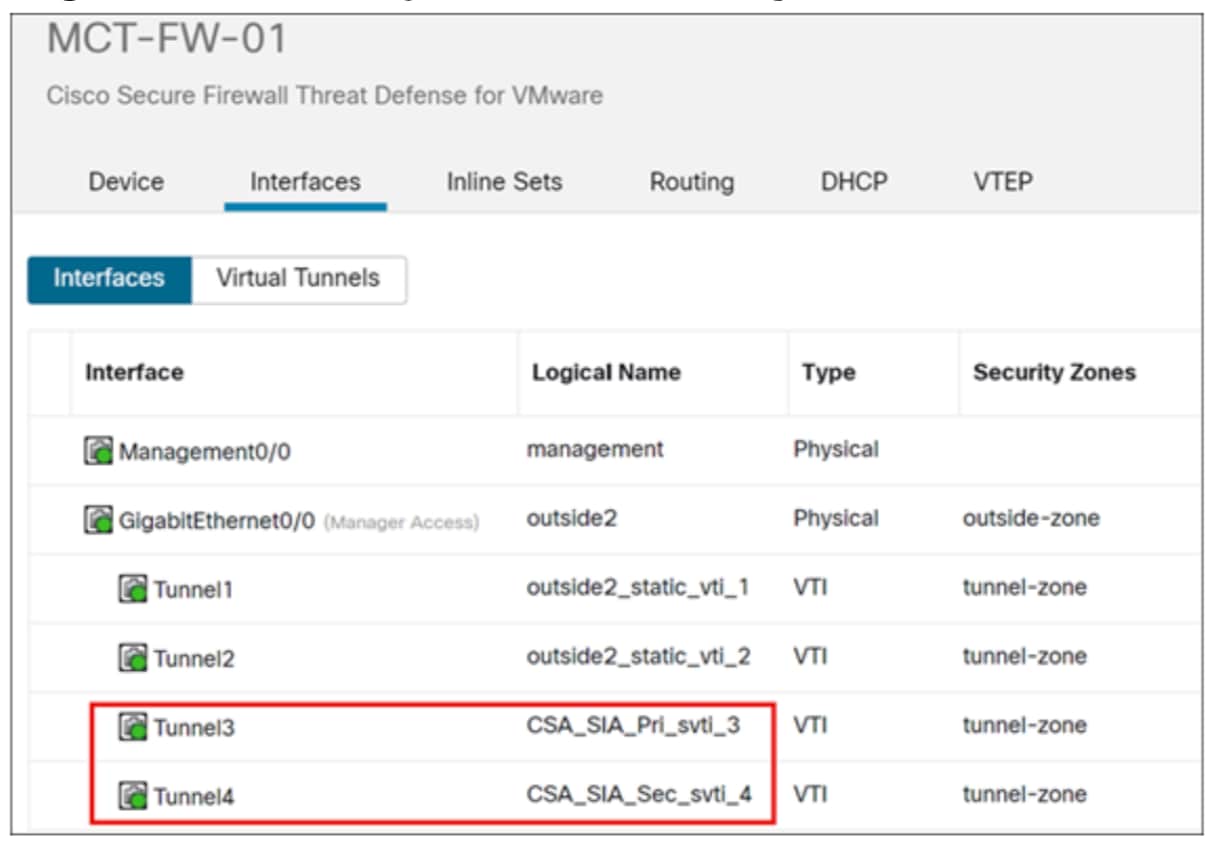This screenshot has height=846, width=1214.
Task: Open the Interfaces top tab
Action: (305, 182)
